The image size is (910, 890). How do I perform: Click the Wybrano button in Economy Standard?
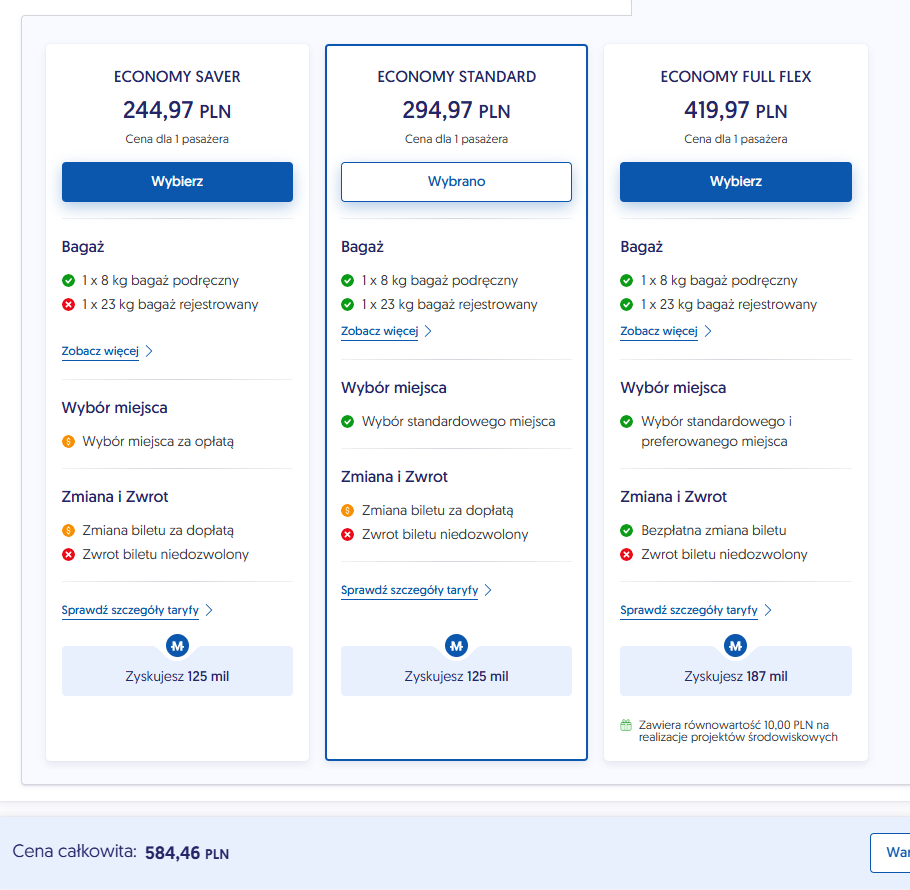(456, 182)
